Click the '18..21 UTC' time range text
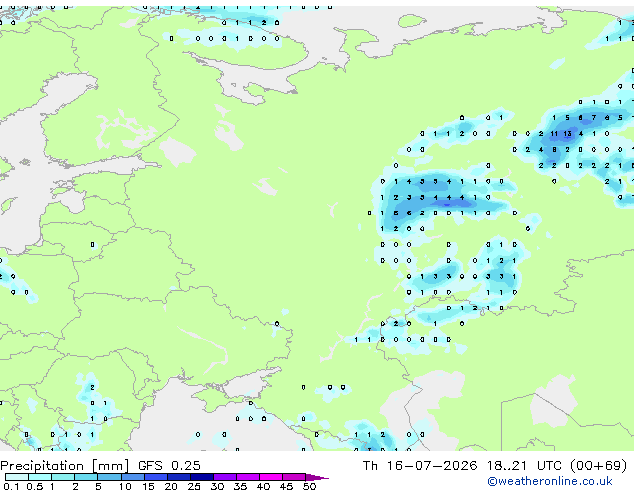634x490 pixels. [x=524, y=466]
